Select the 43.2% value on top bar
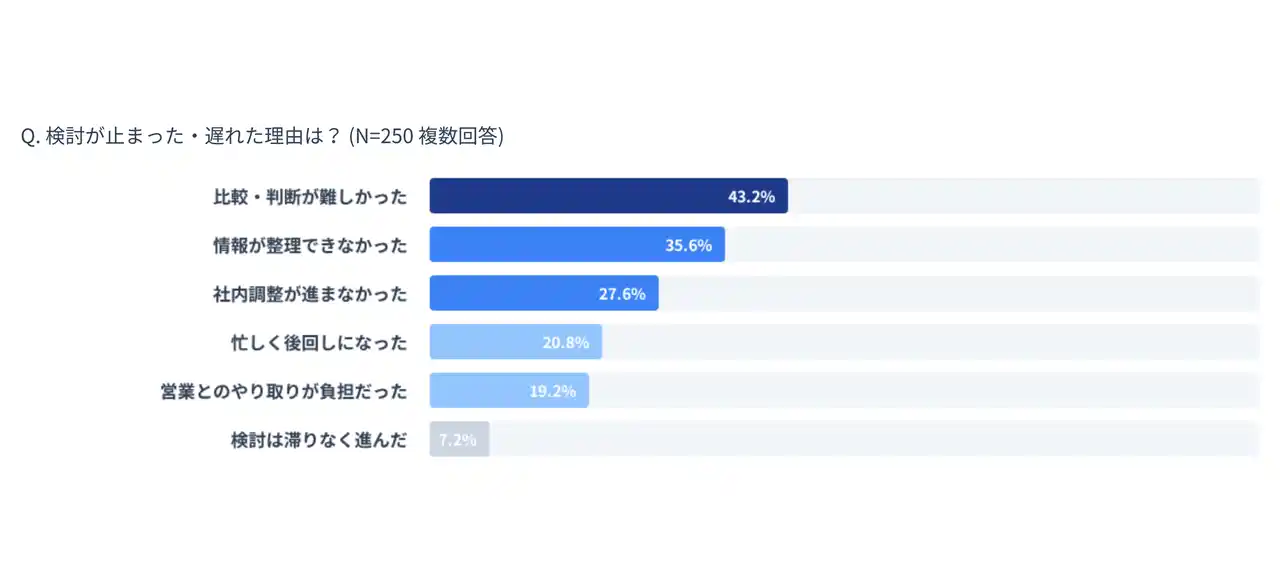The height and width of the screenshot is (561, 1280). (x=751, y=197)
